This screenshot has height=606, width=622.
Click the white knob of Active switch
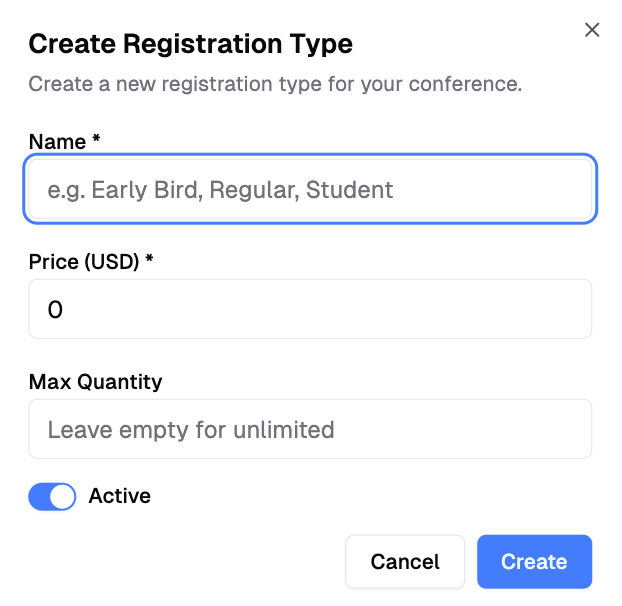point(62,496)
